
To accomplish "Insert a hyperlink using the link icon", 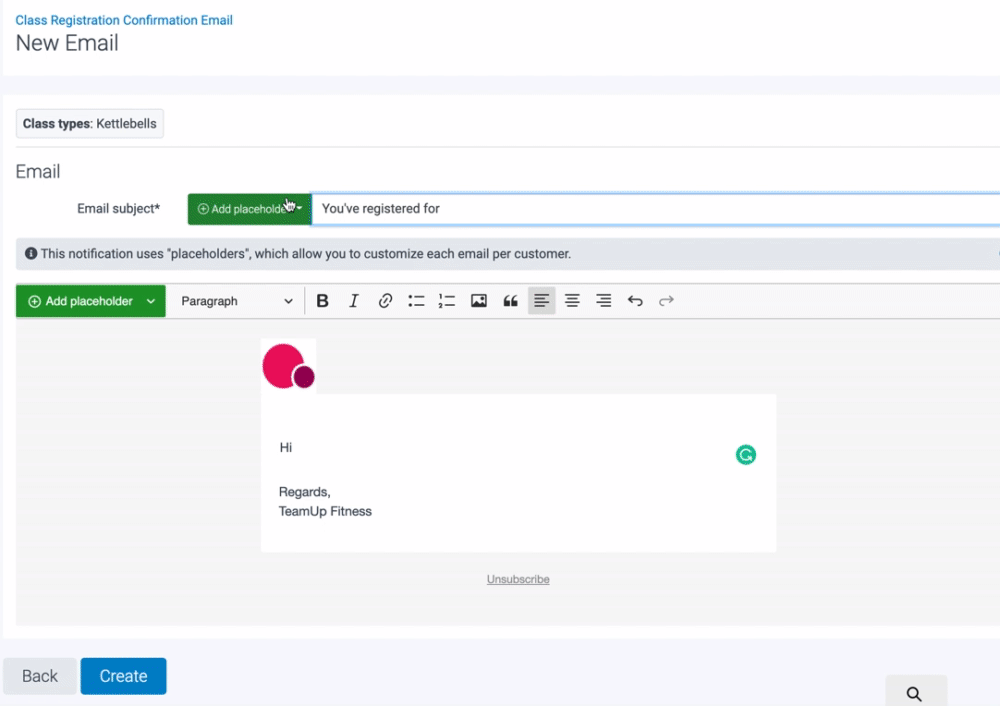I will point(385,301).
